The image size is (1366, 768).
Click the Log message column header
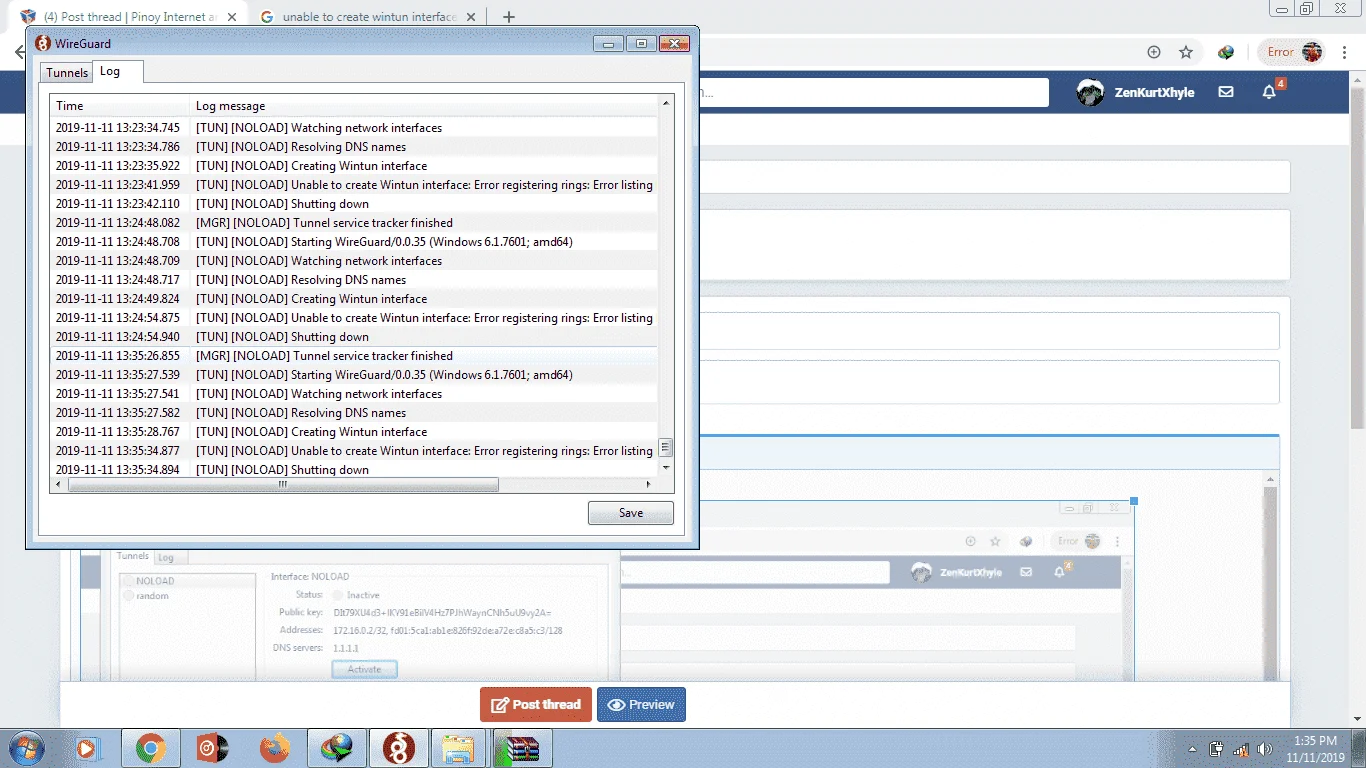coord(424,106)
